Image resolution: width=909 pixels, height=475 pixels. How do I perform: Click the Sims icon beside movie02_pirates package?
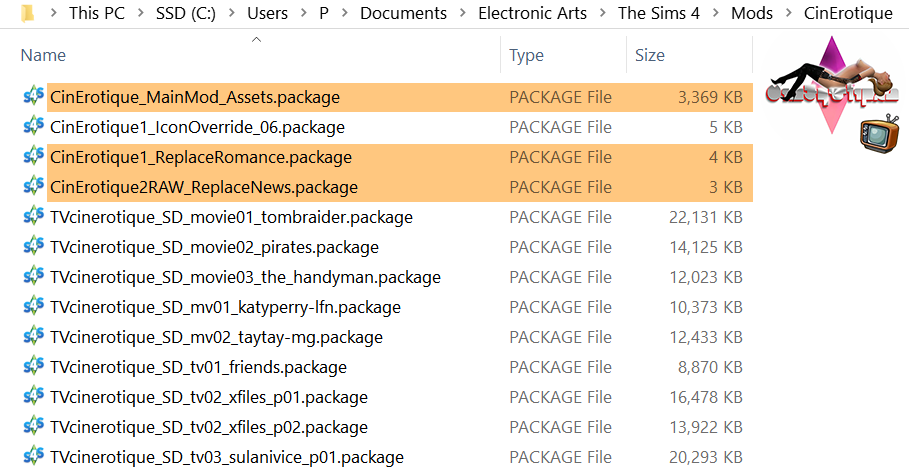point(34,246)
